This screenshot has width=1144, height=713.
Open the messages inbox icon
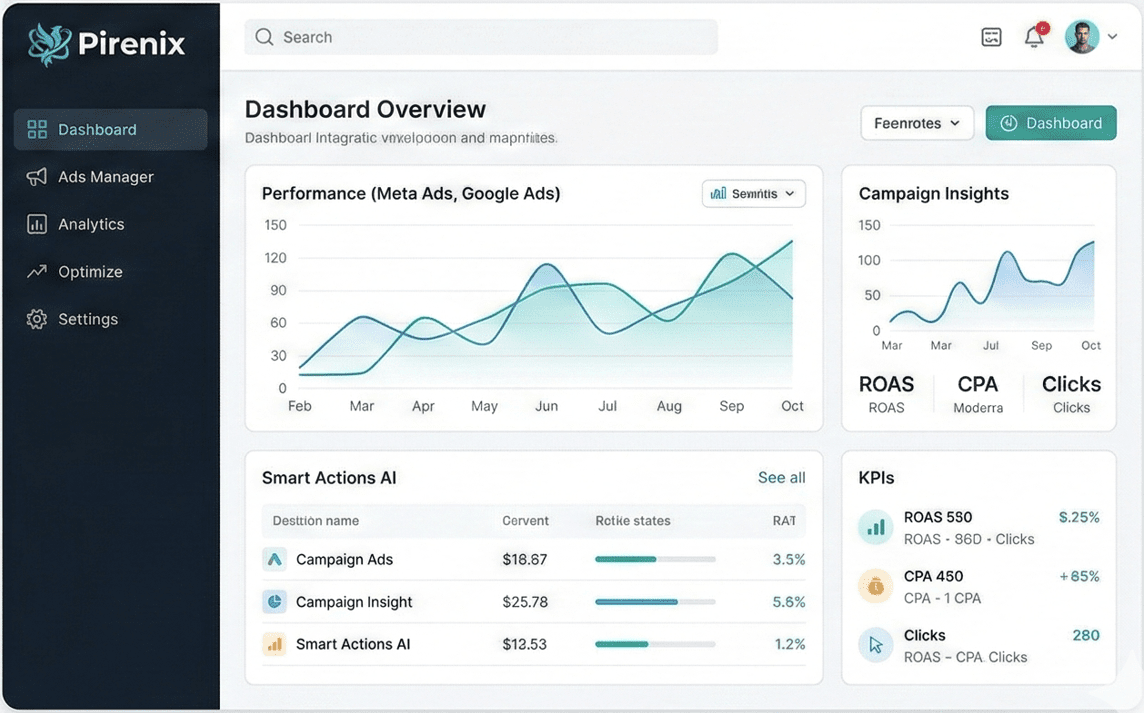(x=991, y=36)
